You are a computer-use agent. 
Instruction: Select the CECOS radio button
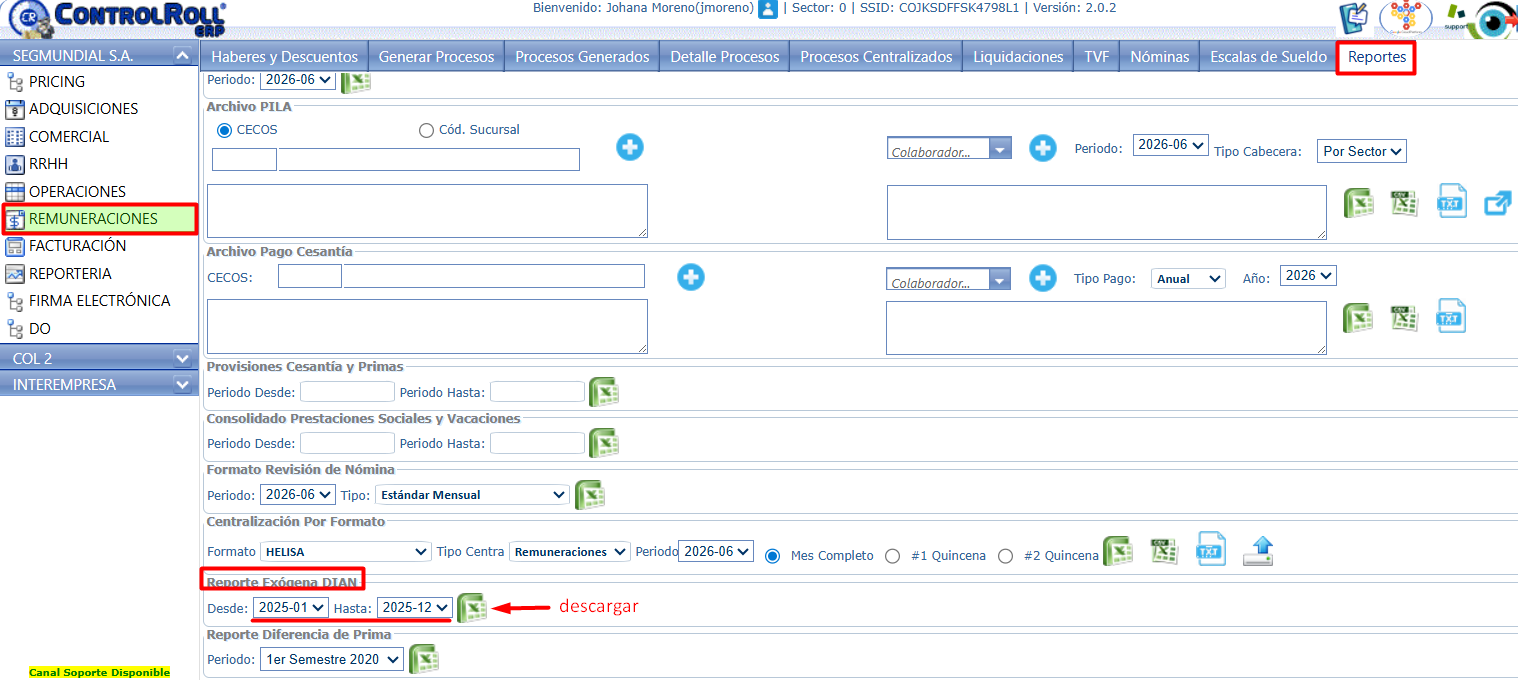coord(224,130)
